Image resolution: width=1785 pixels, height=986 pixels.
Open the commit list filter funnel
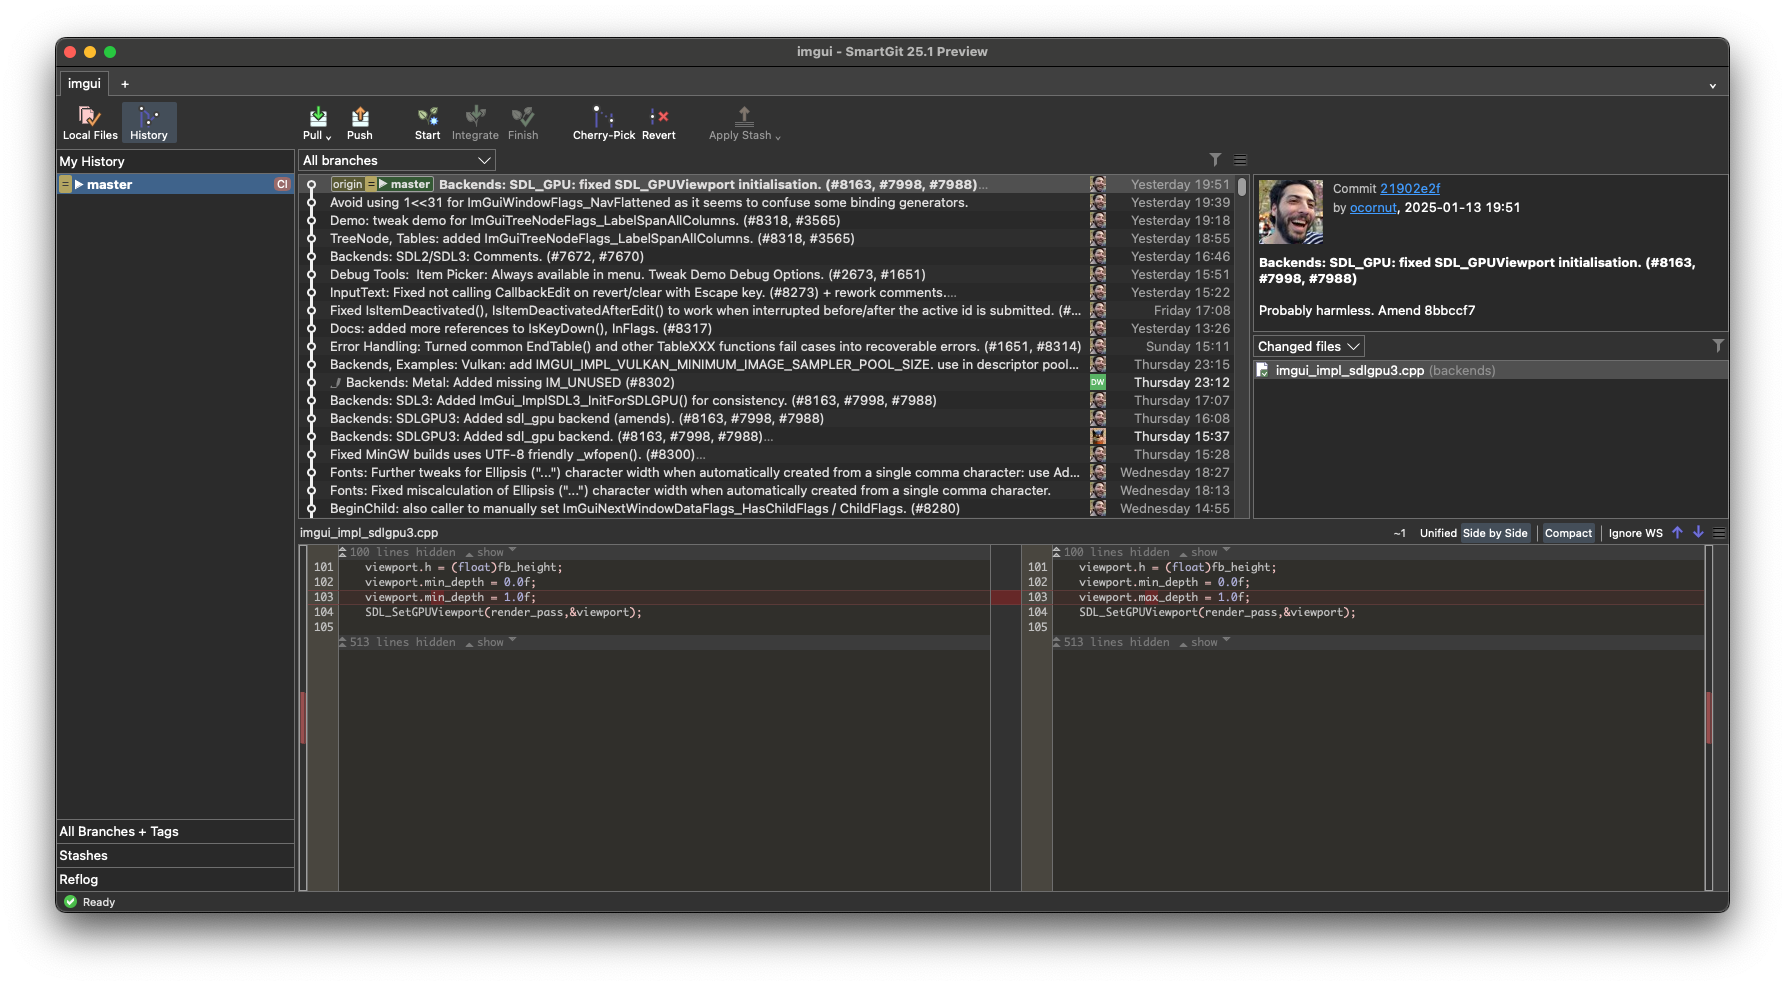click(x=1216, y=159)
